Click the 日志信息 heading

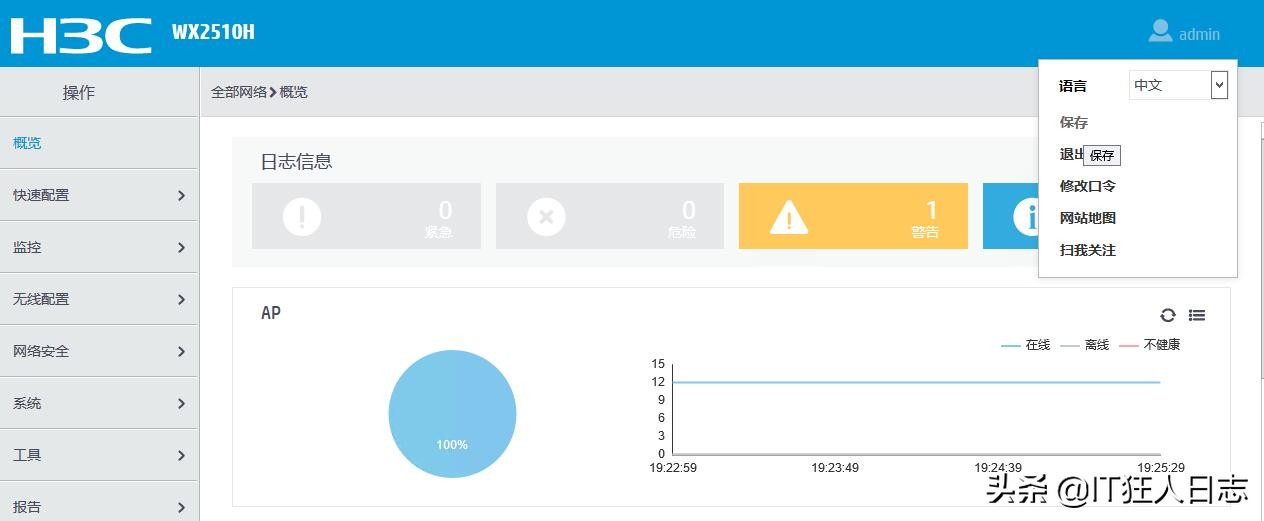tap(296, 161)
